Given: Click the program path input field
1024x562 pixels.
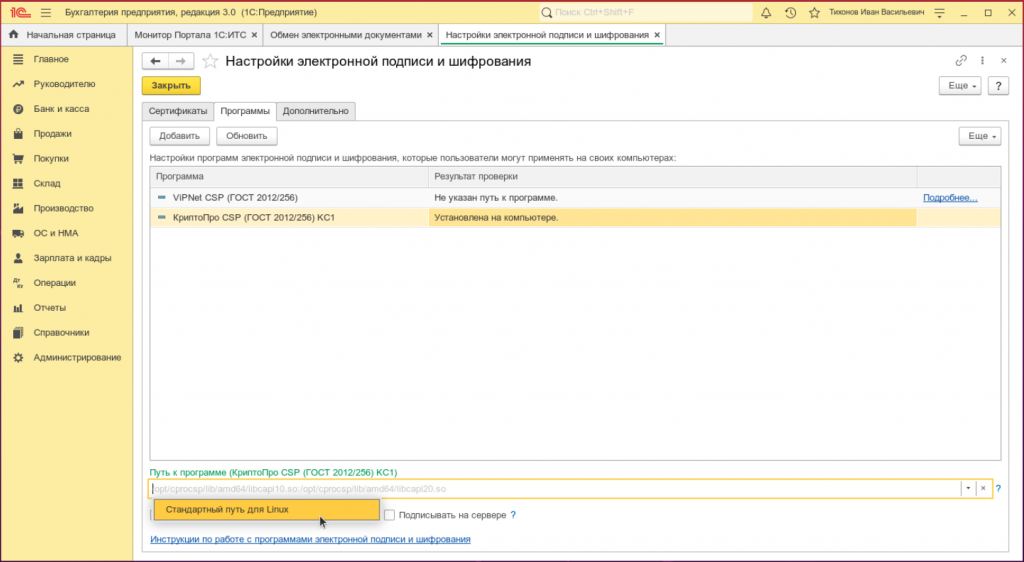Looking at the screenshot, I should tap(555, 488).
